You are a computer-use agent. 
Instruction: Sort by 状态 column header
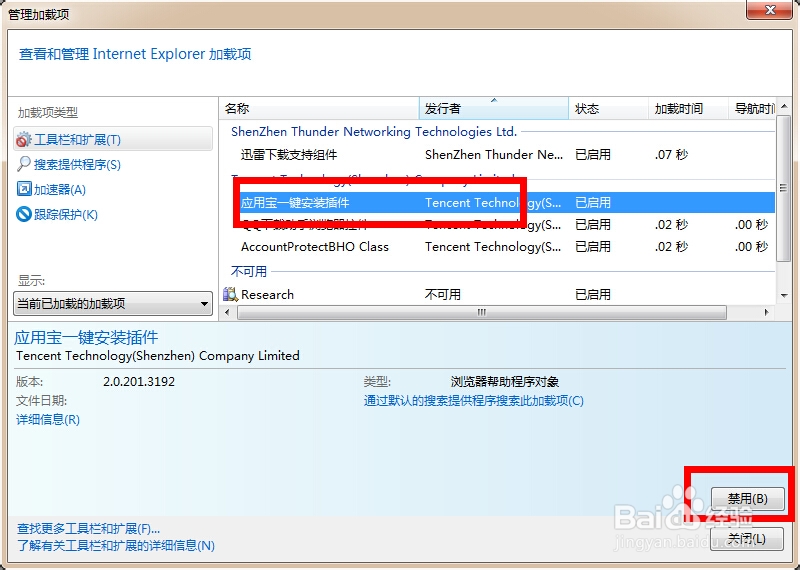tap(609, 108)
